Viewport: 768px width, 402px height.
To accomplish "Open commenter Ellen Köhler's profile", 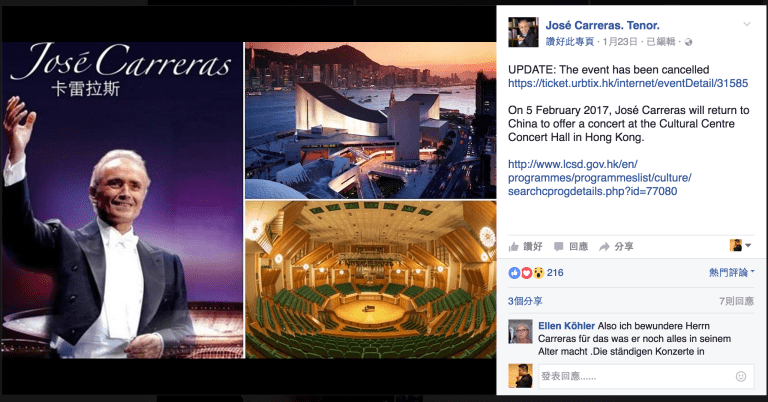I will pos(566,326).
